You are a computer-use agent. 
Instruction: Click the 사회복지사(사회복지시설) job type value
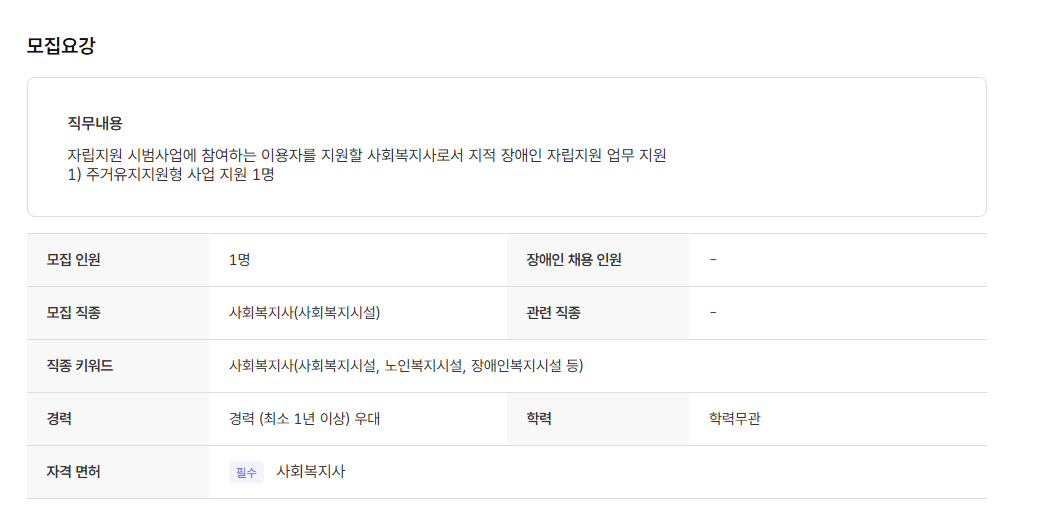coord(304,313)
